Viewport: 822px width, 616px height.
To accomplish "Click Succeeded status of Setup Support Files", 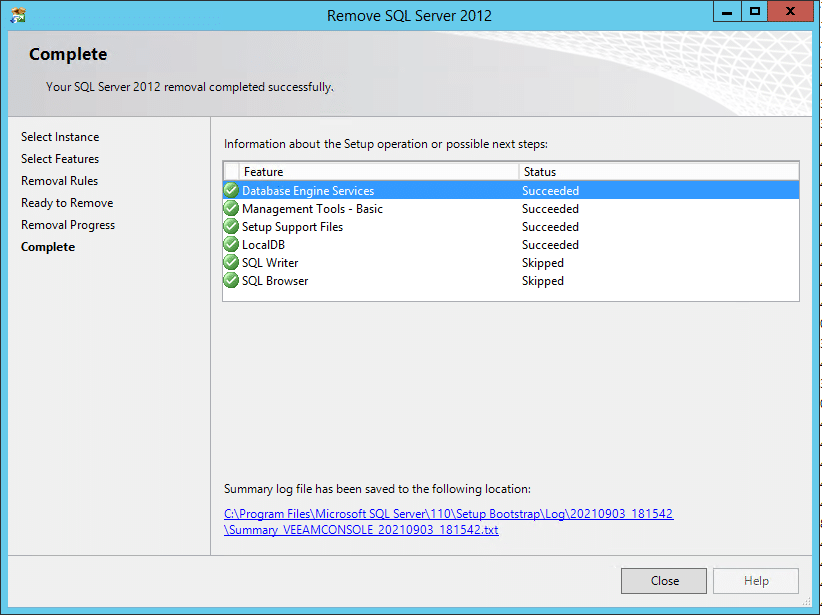I will (x=550, y=226).
